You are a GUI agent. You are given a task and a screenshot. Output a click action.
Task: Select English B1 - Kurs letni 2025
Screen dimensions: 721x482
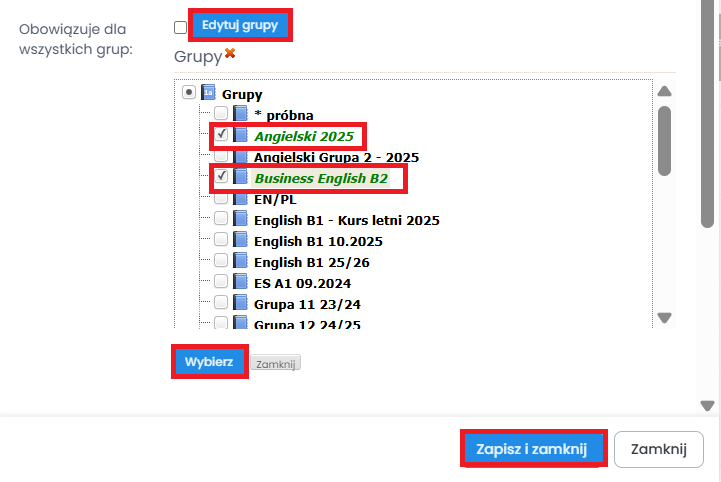[346, 220]
